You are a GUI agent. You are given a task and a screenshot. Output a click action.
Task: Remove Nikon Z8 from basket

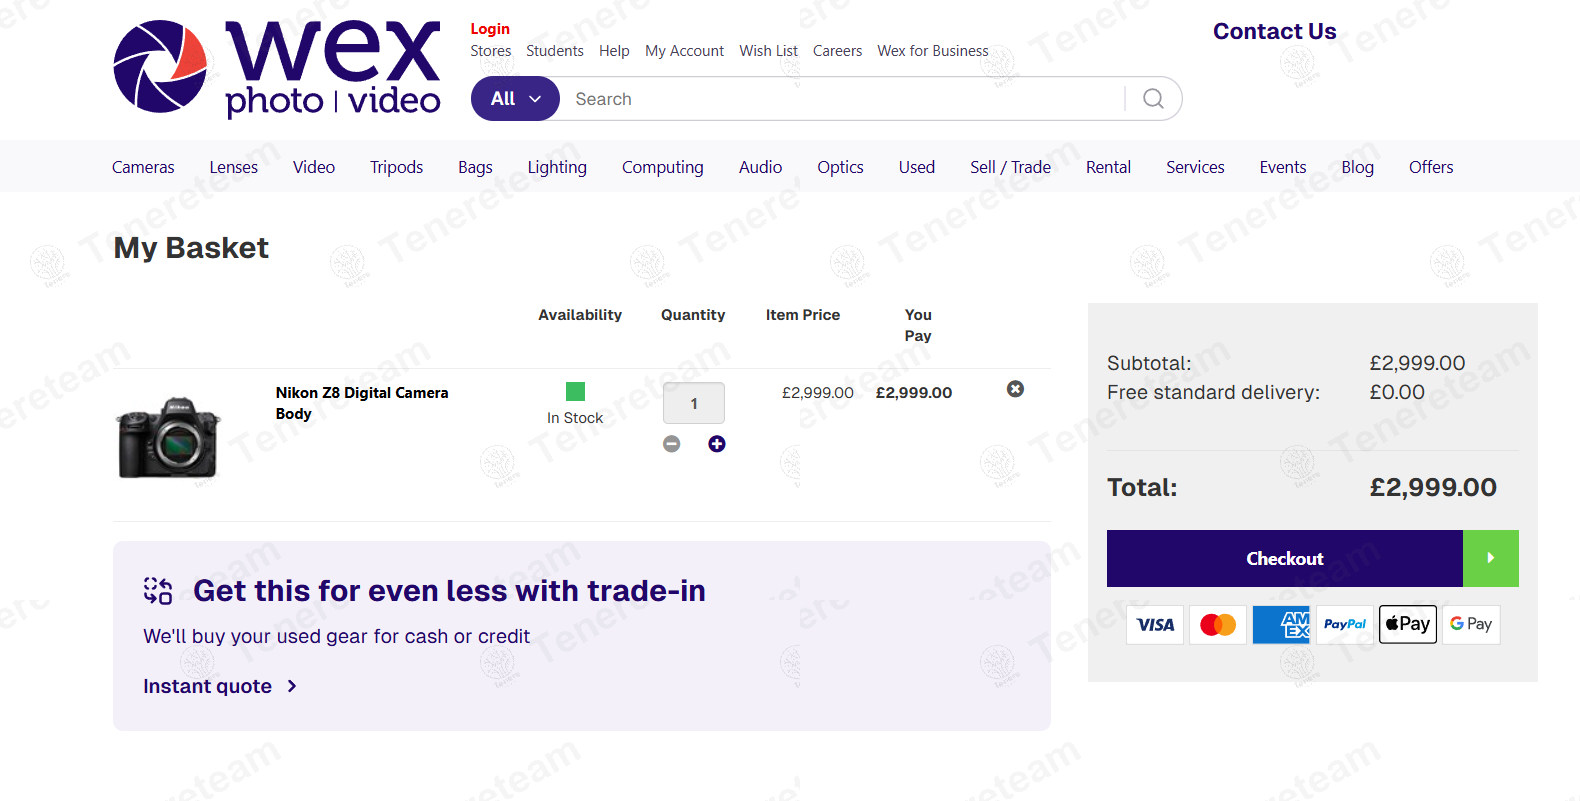(x=1015, y=389)
